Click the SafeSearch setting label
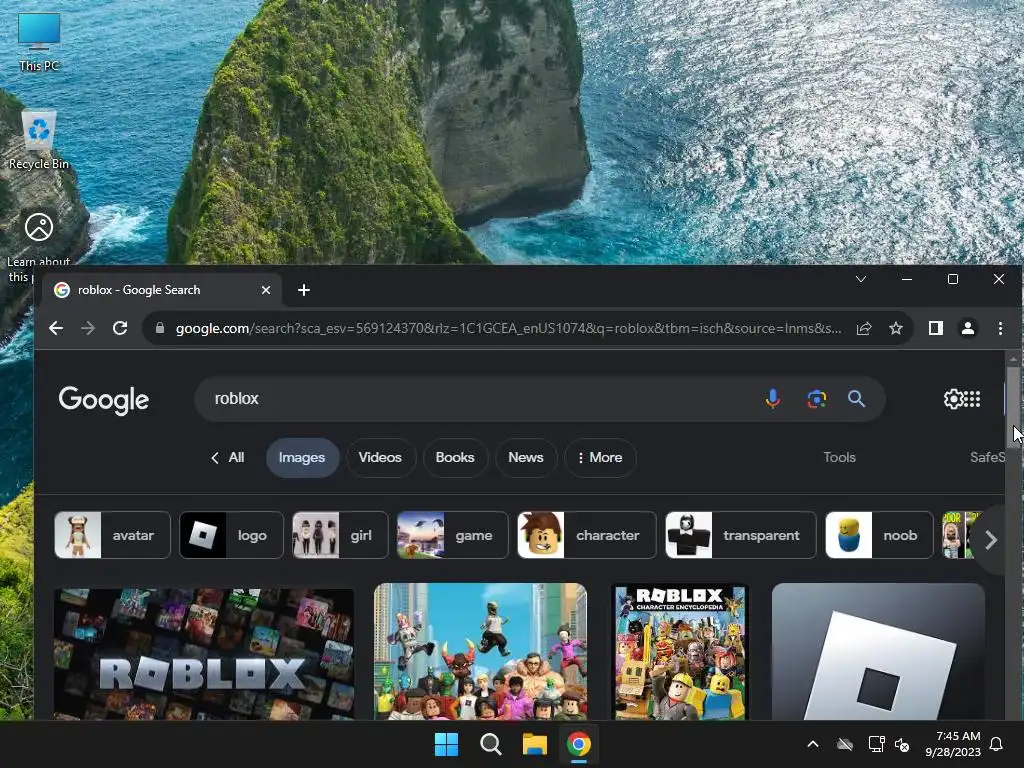This screenshot has height=768, width=1024. (x=987, y=458)
